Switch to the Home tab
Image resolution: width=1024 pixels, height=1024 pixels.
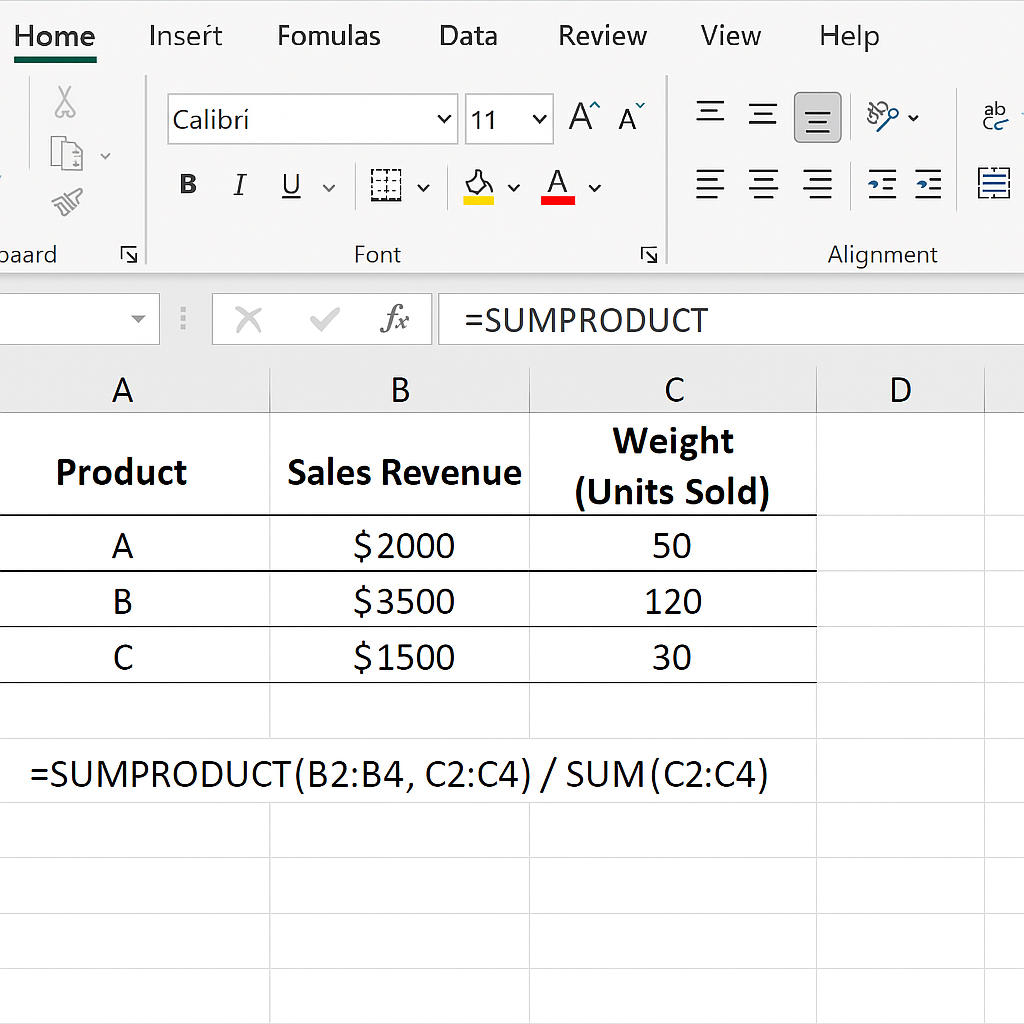point(55,36)
